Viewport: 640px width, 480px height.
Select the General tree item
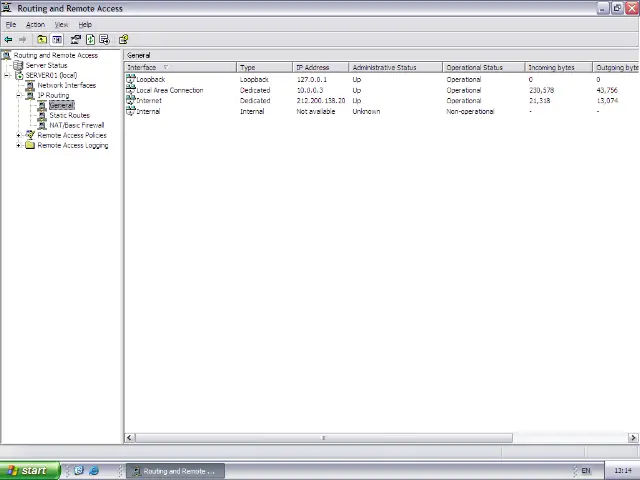pyautogui.click(x=62, y=105)
